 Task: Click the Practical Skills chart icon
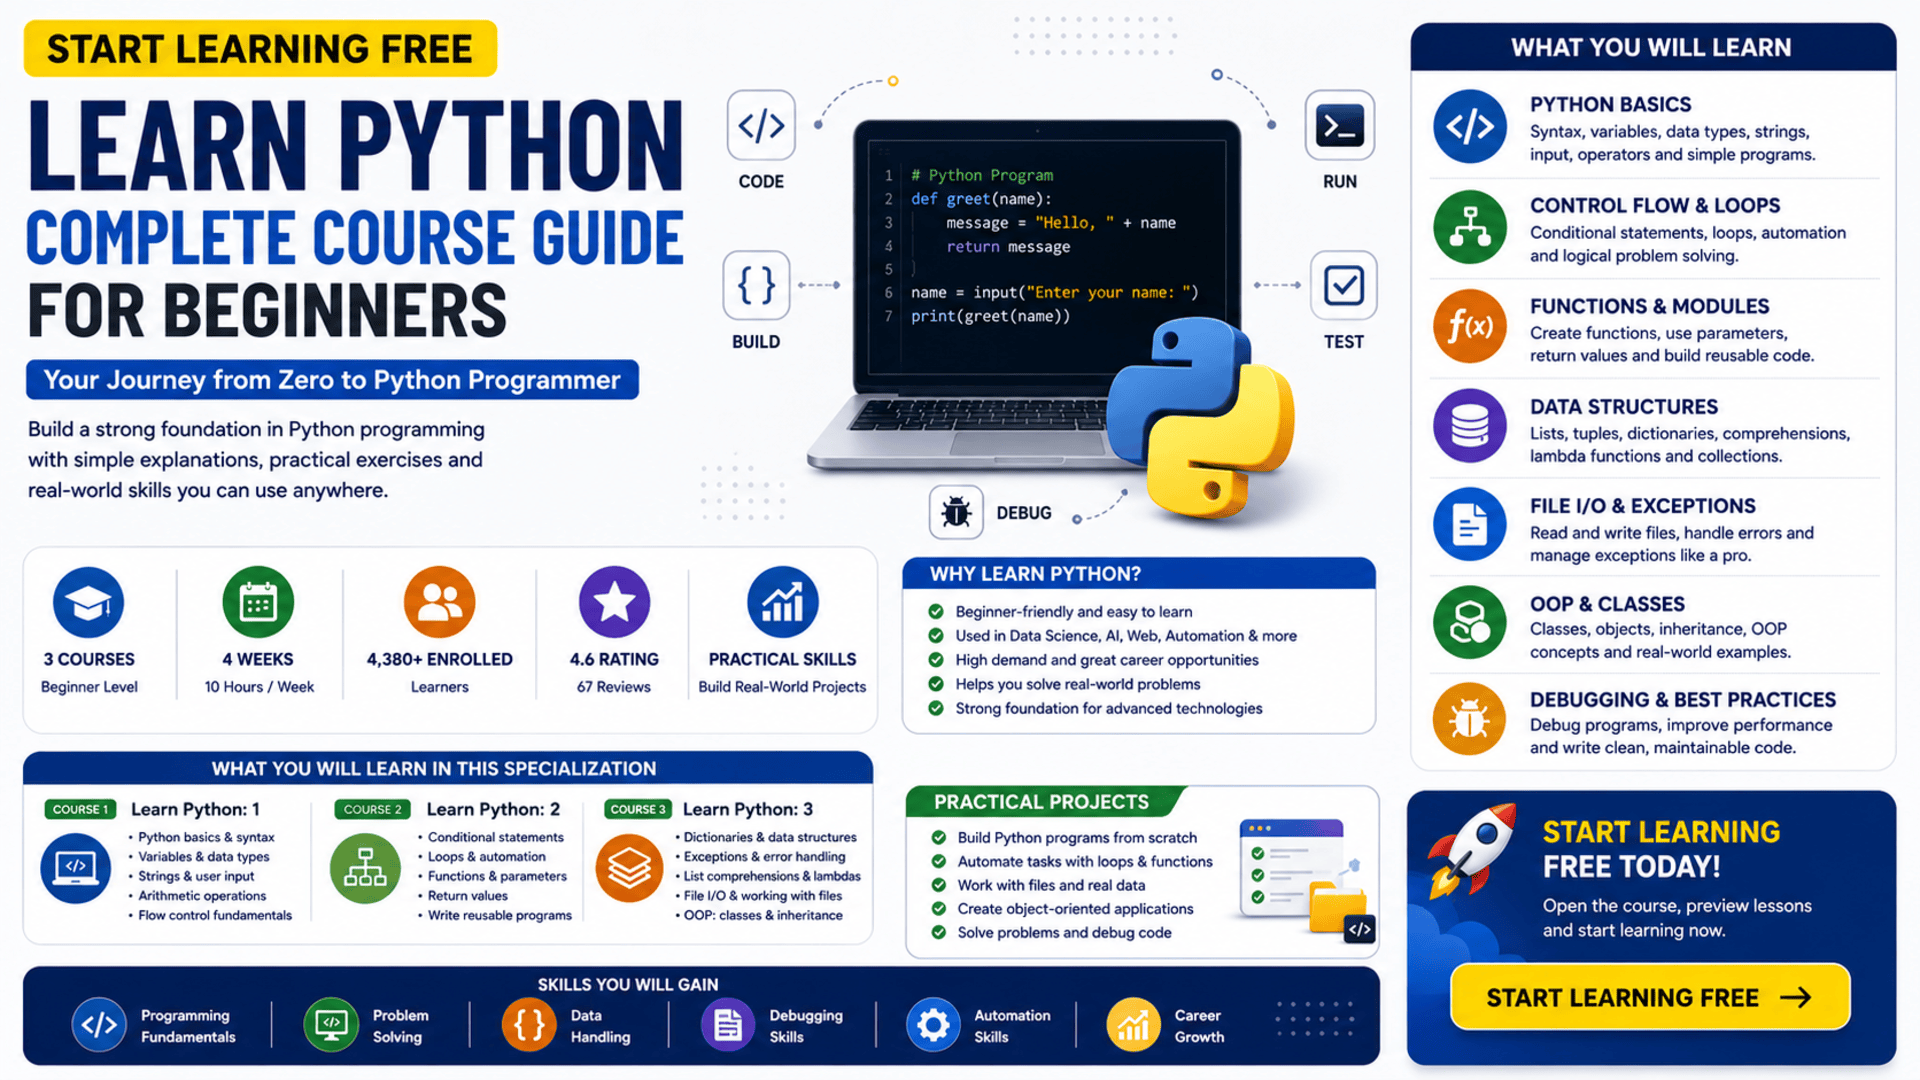click(782, 602)
